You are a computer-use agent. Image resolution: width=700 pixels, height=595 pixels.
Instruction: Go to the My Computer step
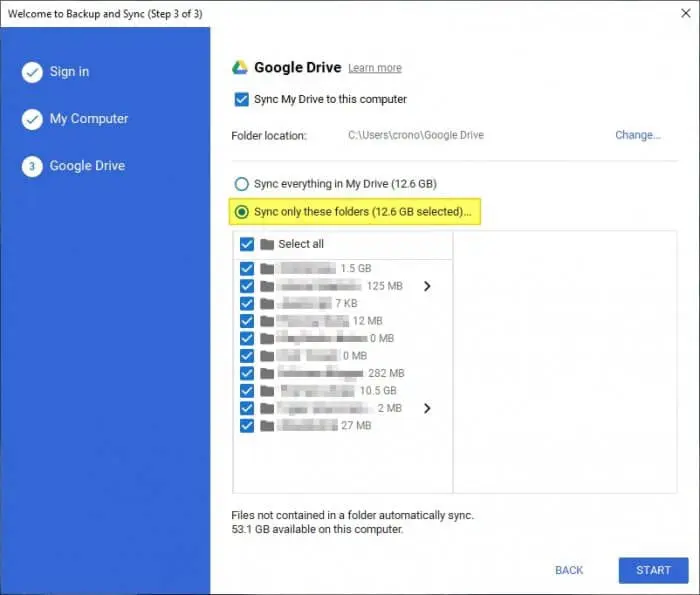(89, 119)
